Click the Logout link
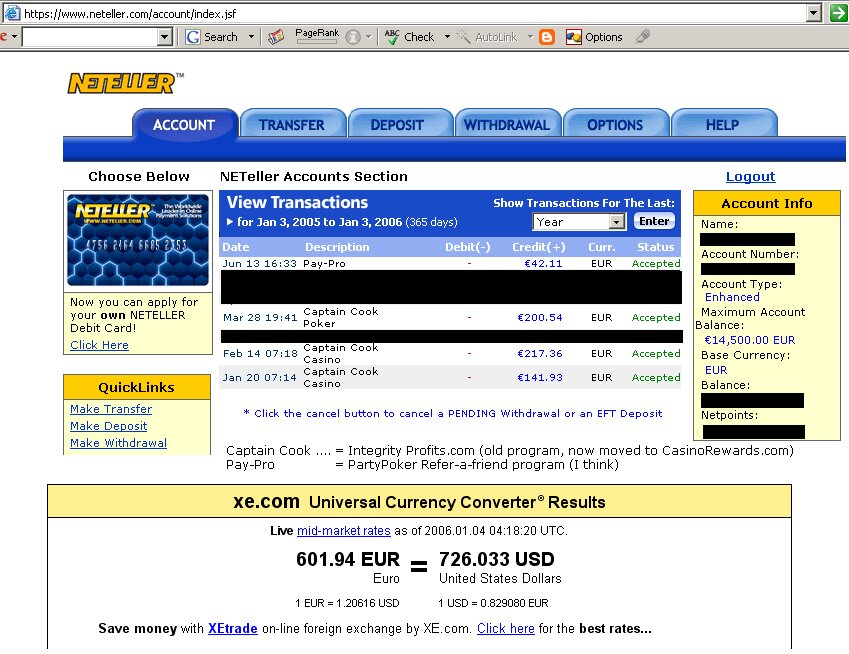849x654 pixels. [750, 176]
